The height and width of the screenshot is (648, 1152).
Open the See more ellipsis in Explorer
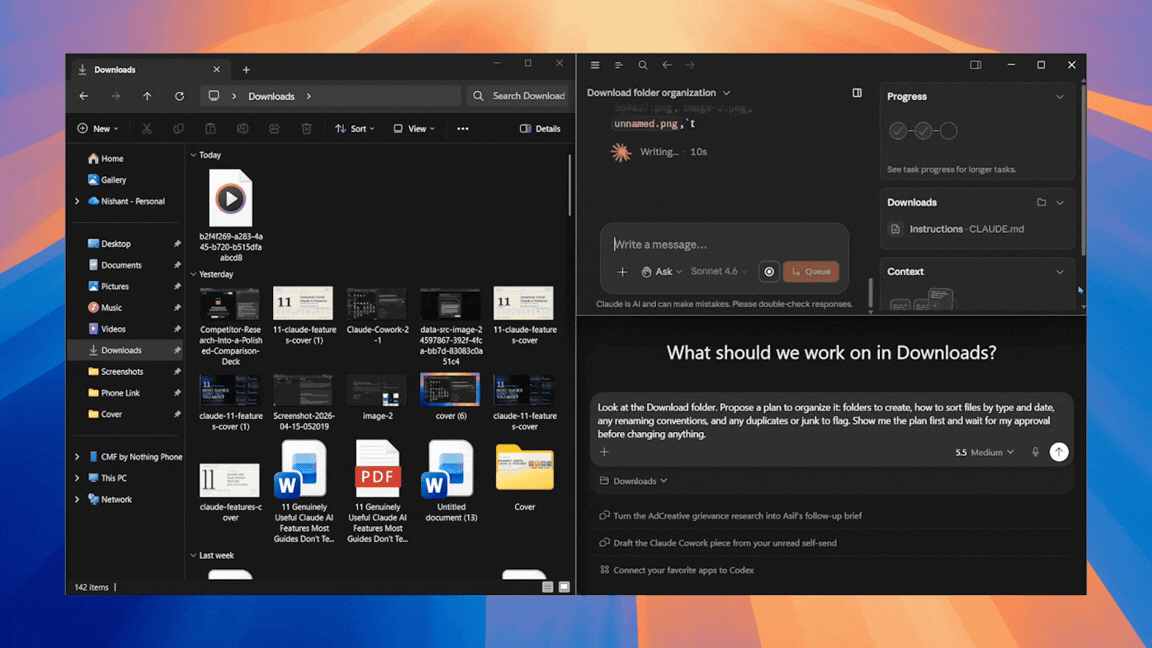[x=463, y=129]
